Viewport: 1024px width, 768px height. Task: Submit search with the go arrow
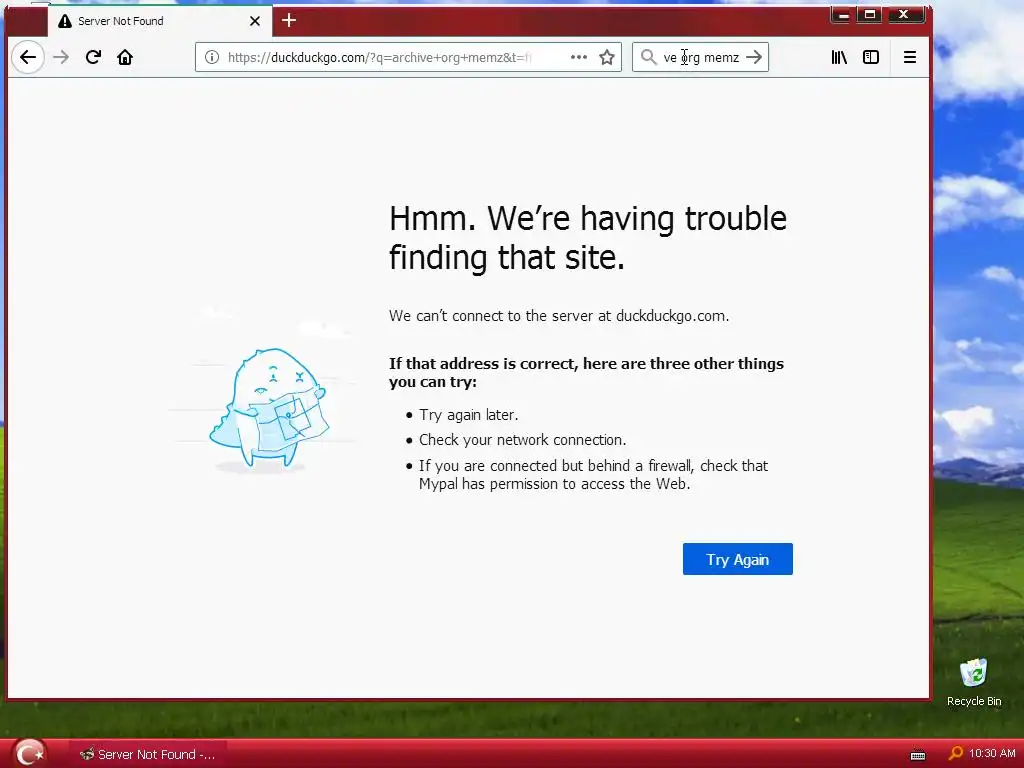tap(754, 57)
